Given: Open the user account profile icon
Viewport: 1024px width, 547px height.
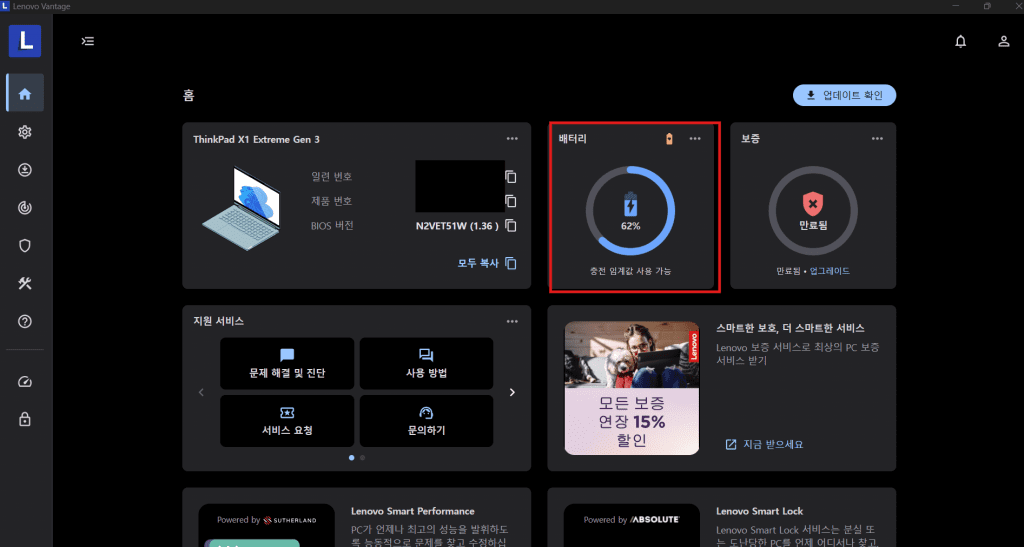Looking at the screenshot, I should (x=1003, y=41).
